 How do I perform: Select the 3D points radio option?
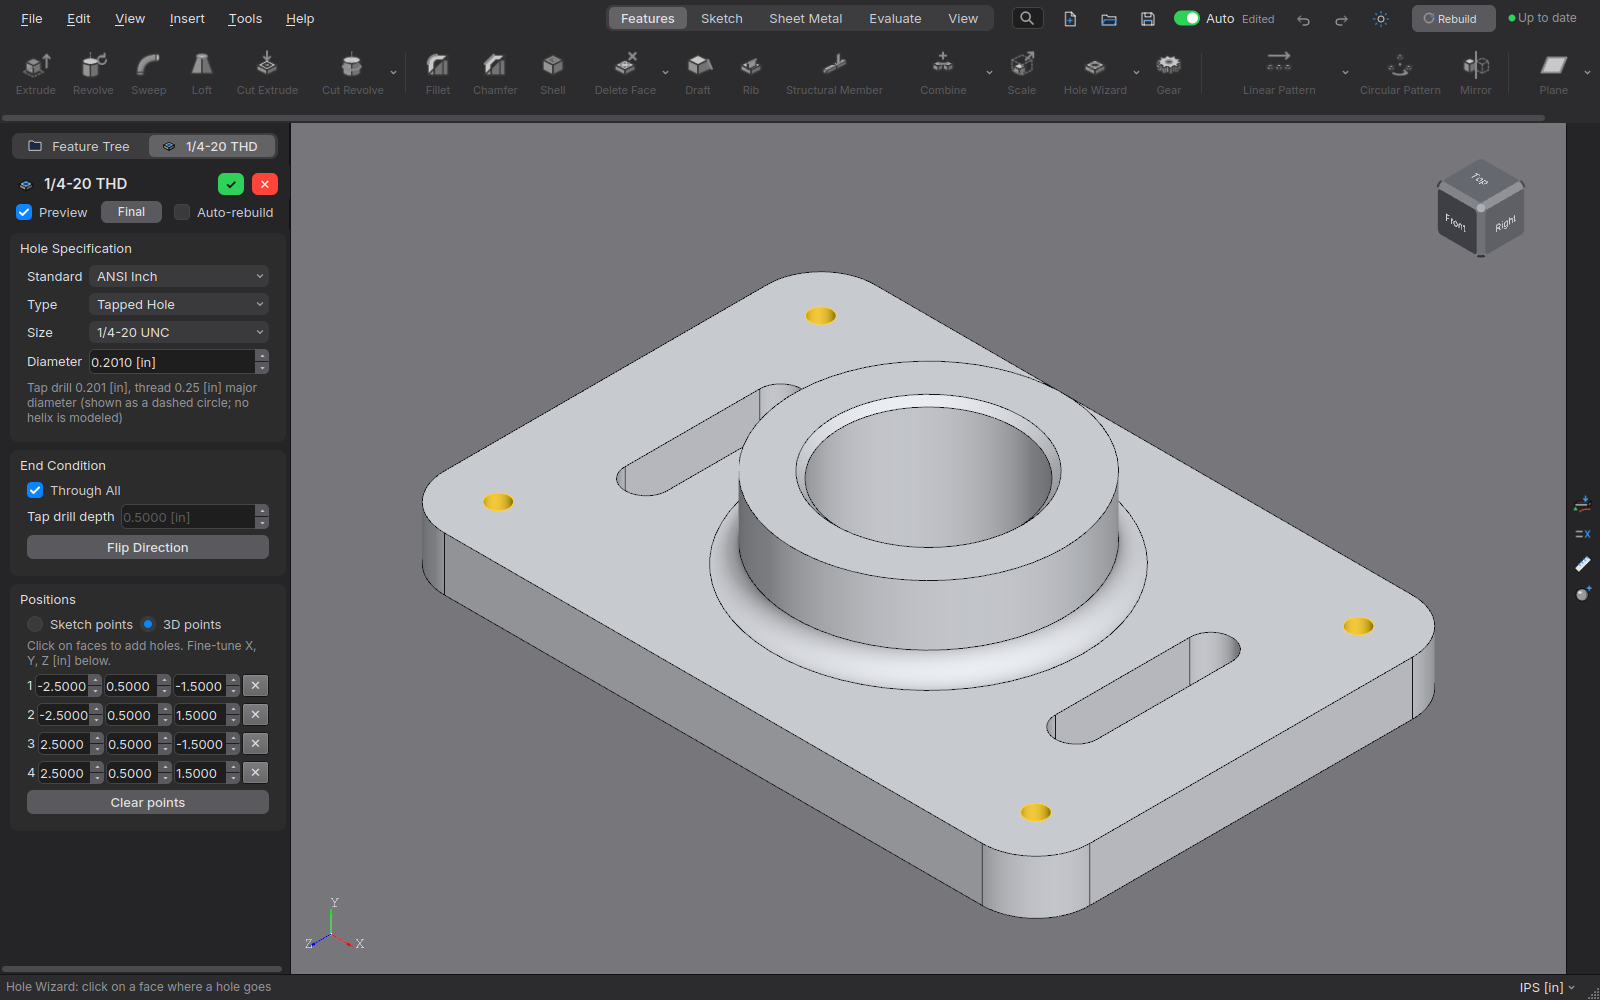[148, 624]
